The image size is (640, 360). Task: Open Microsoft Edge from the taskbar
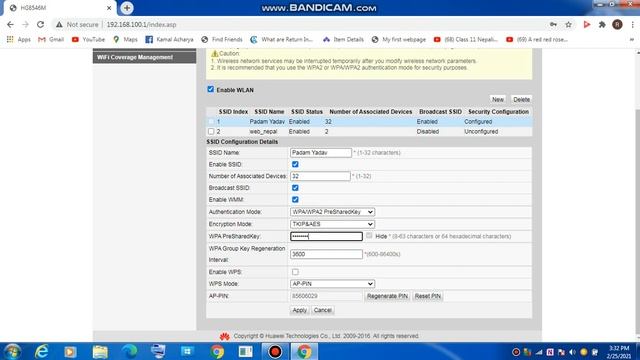pyautogui.click(x=129, y=351)
